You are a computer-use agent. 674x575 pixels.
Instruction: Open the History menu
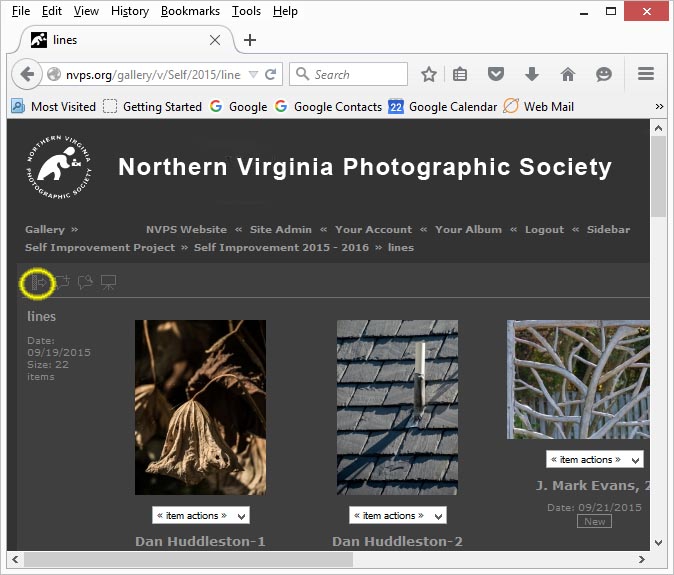click(130, 11)
